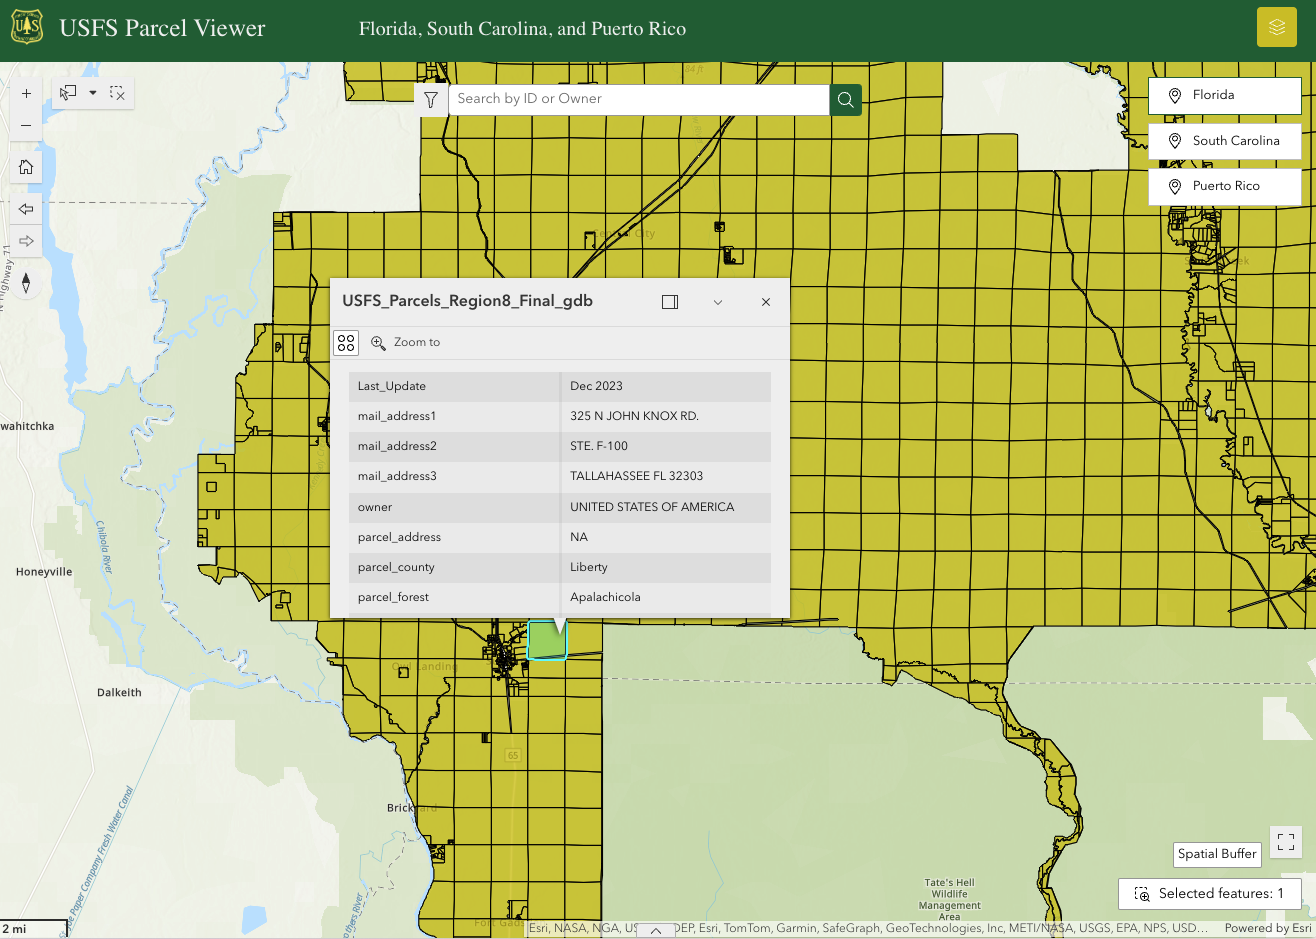Collapse the popup with the chevron
Image resolution: width=1316 pixels, height=939 pixels.
click(718, 301)
